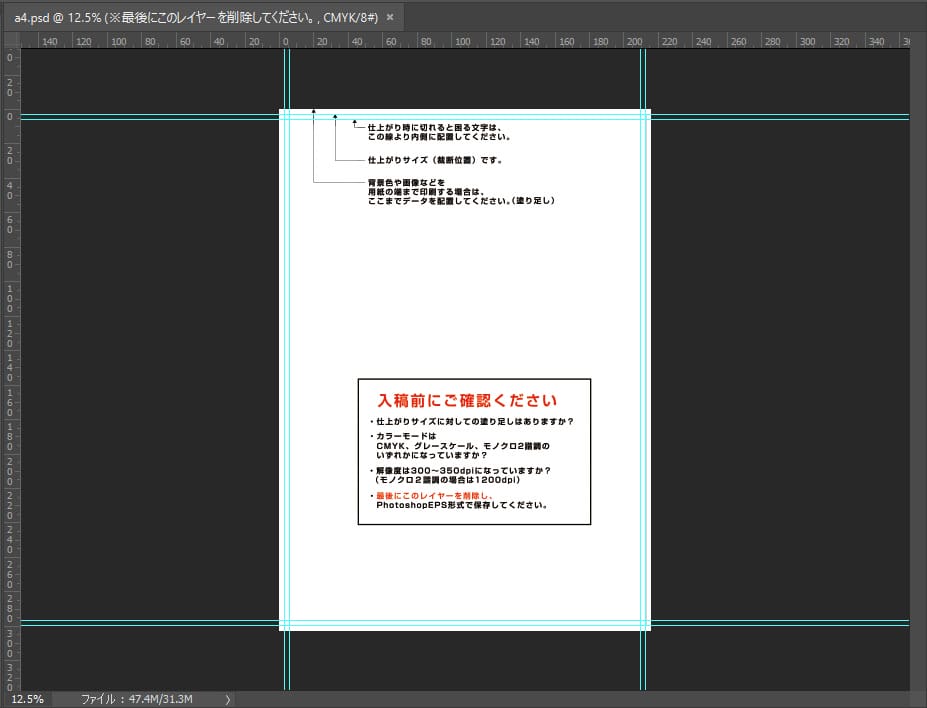Click the line 解像度は300～350dpiになっていますか？
Viewport: 927px width, 708px height.
pyautogui.click(x=461, y=470)
